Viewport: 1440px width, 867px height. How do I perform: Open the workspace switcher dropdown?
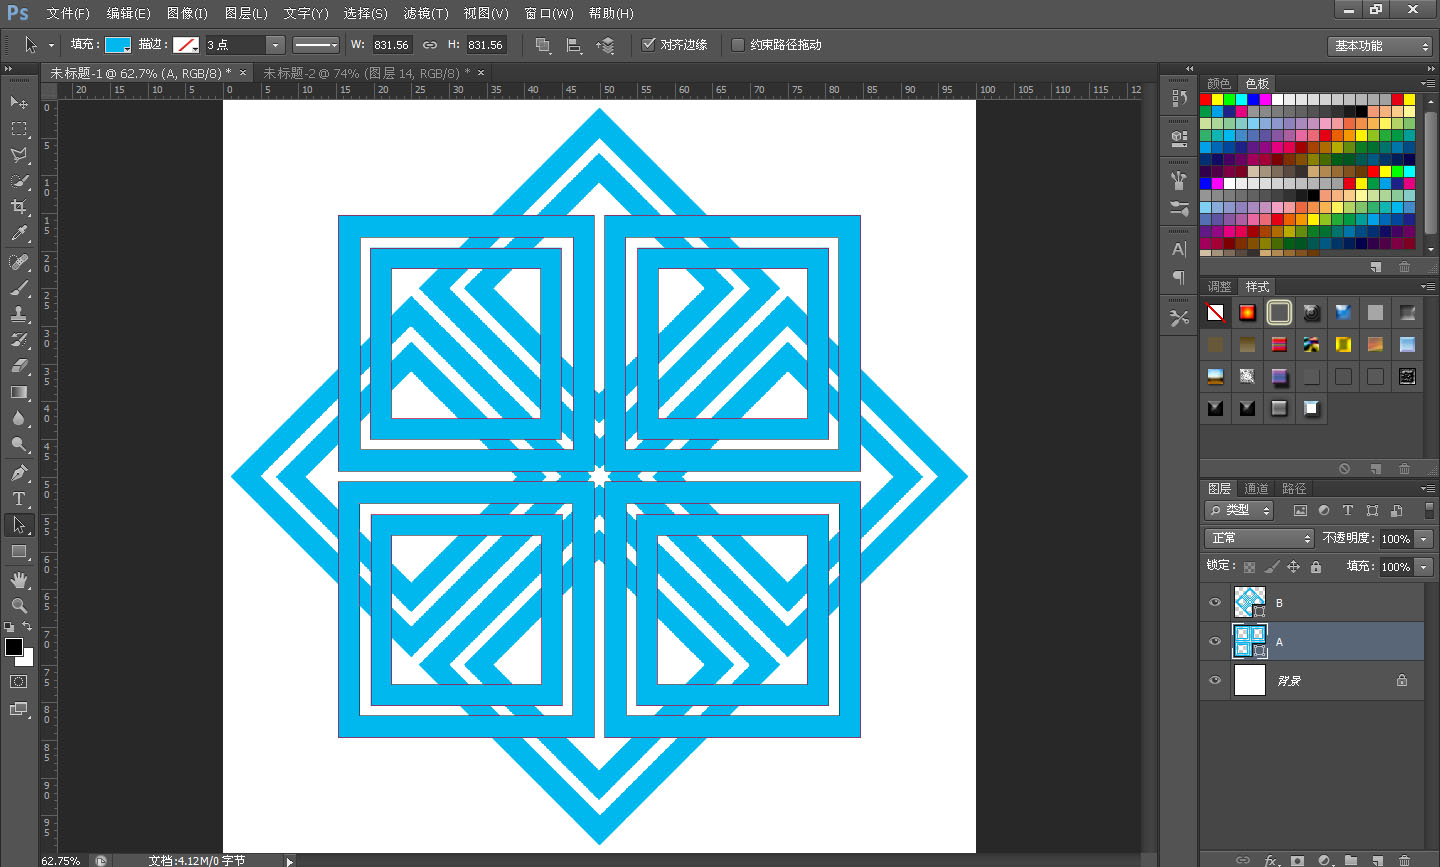pos(1382,46)
